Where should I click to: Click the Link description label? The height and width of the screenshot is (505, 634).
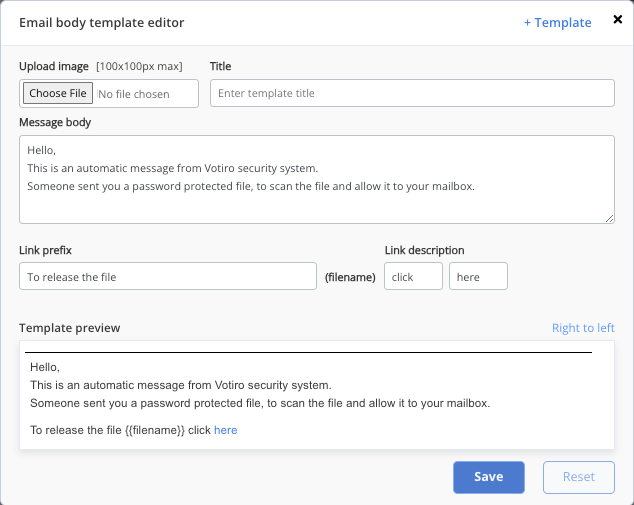point(424,250)
